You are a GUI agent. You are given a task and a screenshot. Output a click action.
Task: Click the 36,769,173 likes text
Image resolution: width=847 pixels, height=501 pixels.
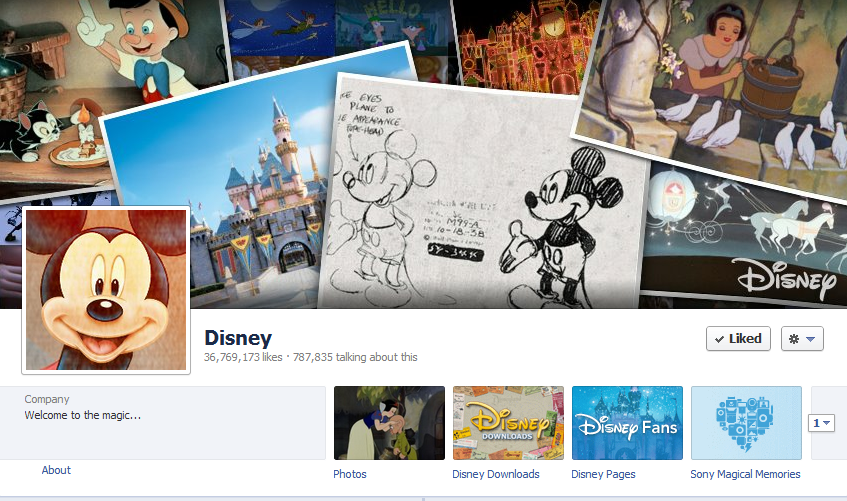click(x=243, y=357)
